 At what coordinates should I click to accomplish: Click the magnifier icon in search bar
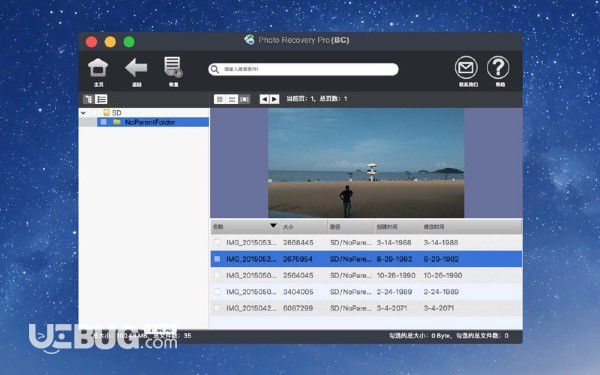pyautogui.click(x=215, y=69)
